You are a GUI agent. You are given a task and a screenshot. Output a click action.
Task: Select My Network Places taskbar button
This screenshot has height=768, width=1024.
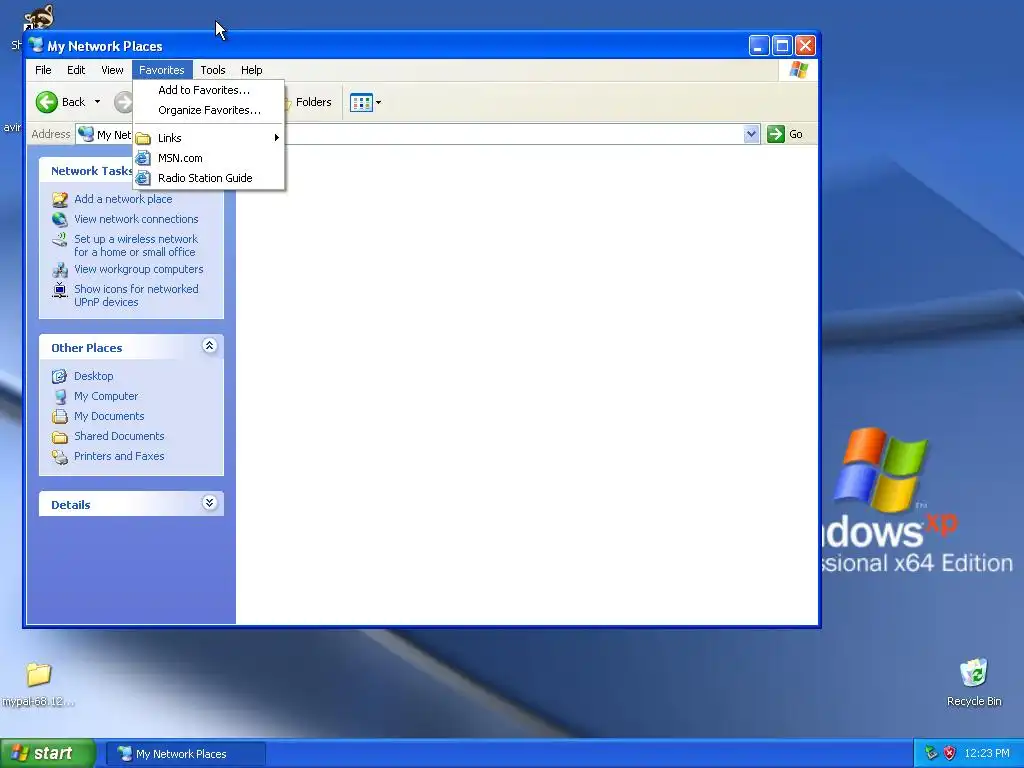[x=185, y=754]
